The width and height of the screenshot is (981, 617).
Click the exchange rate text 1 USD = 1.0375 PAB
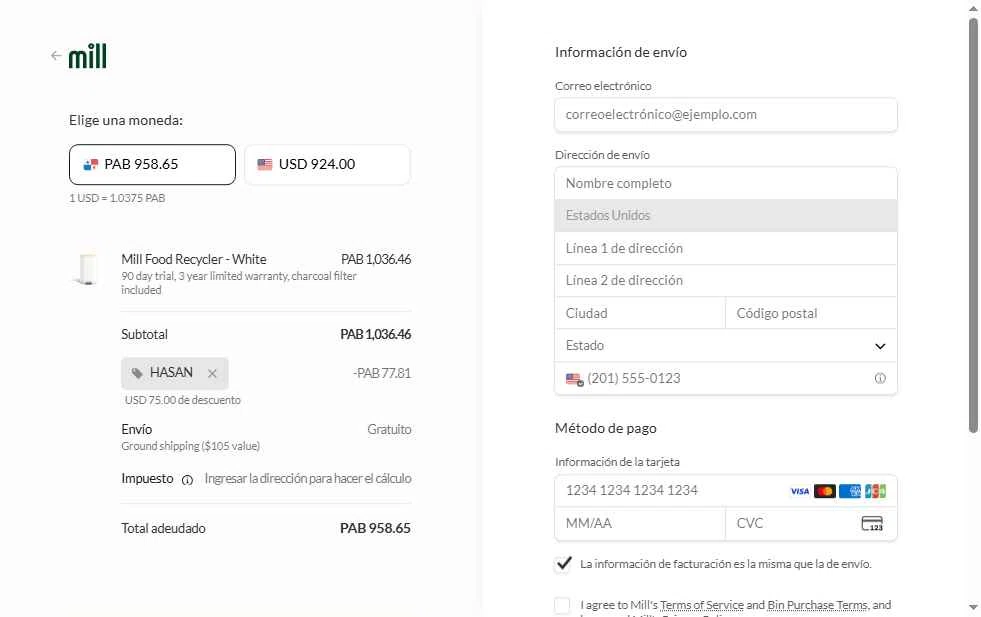[x=117, y=198]
